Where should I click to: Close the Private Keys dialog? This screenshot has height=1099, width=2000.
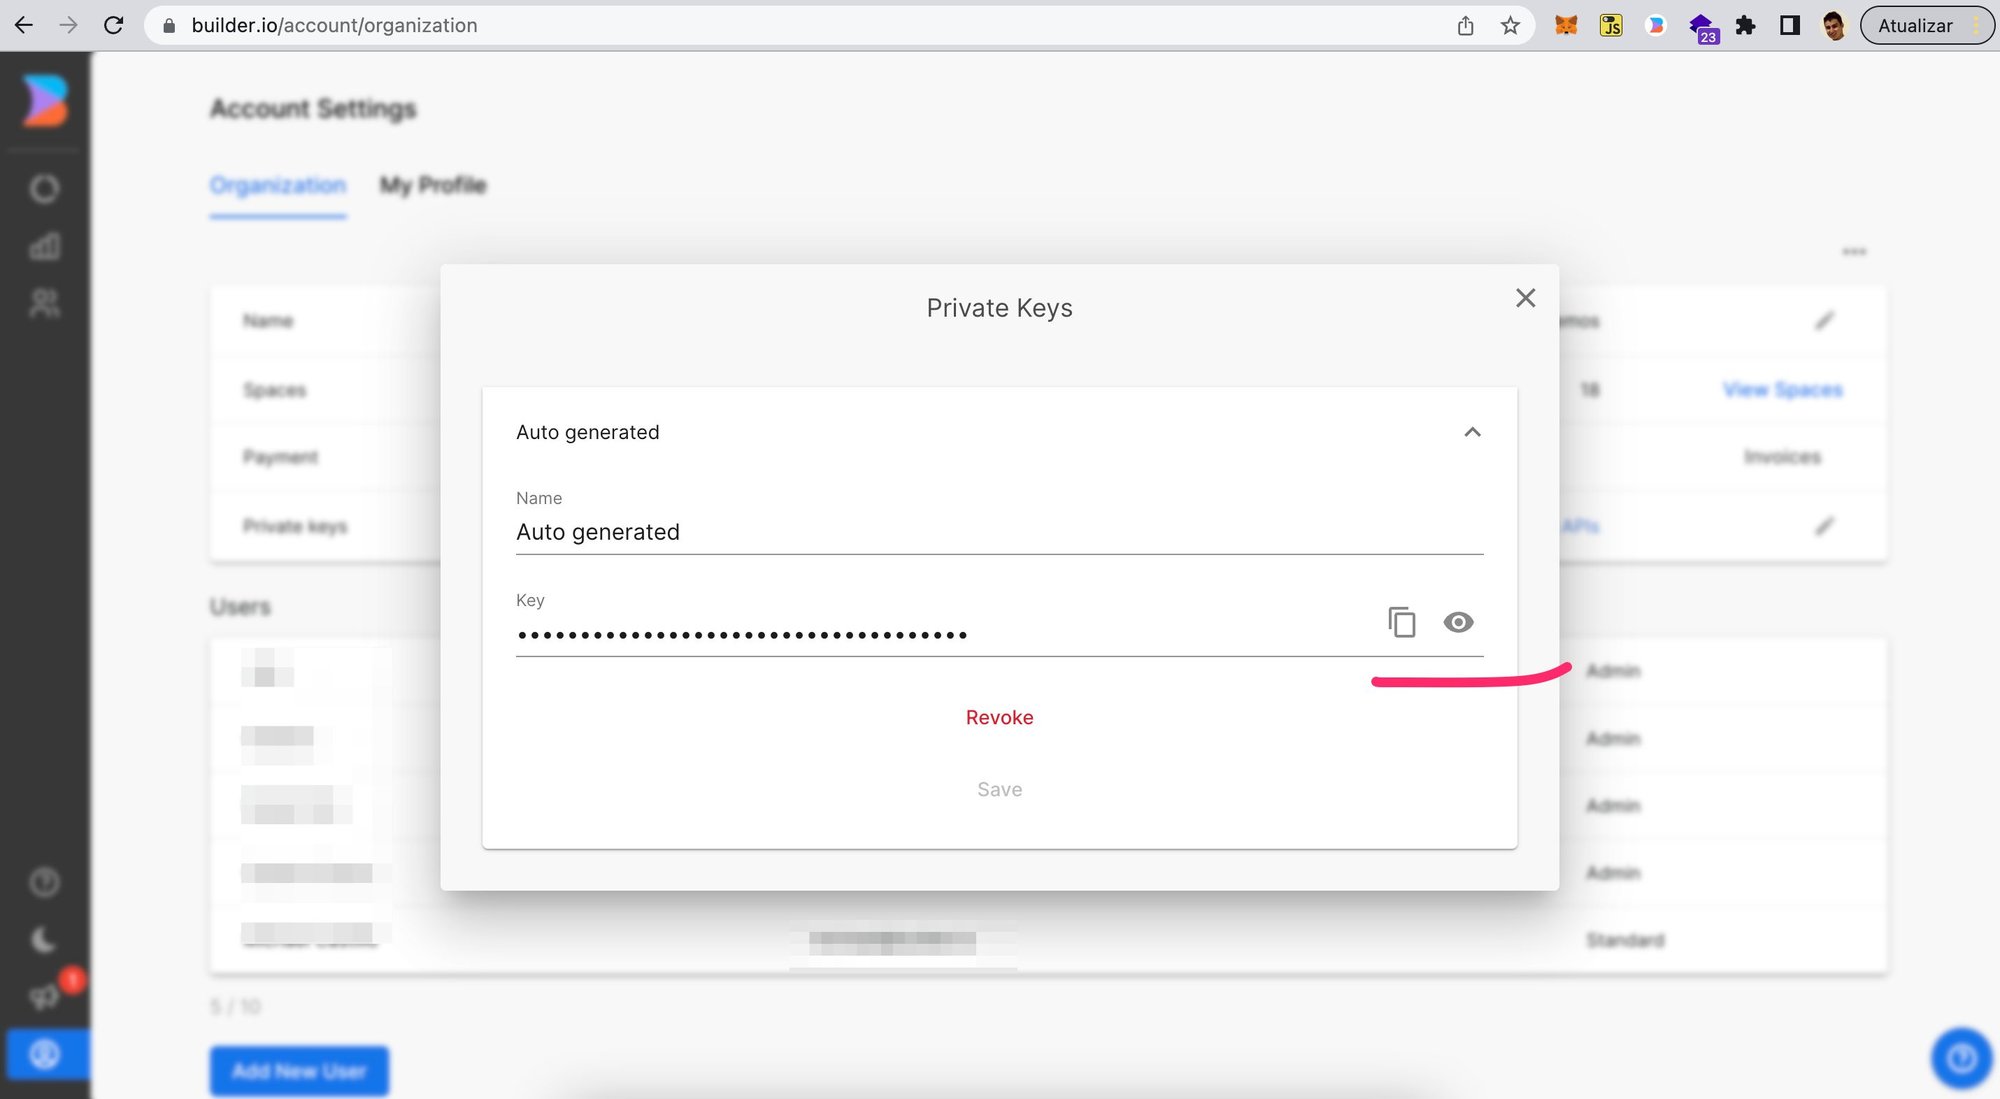(1525, 298)
